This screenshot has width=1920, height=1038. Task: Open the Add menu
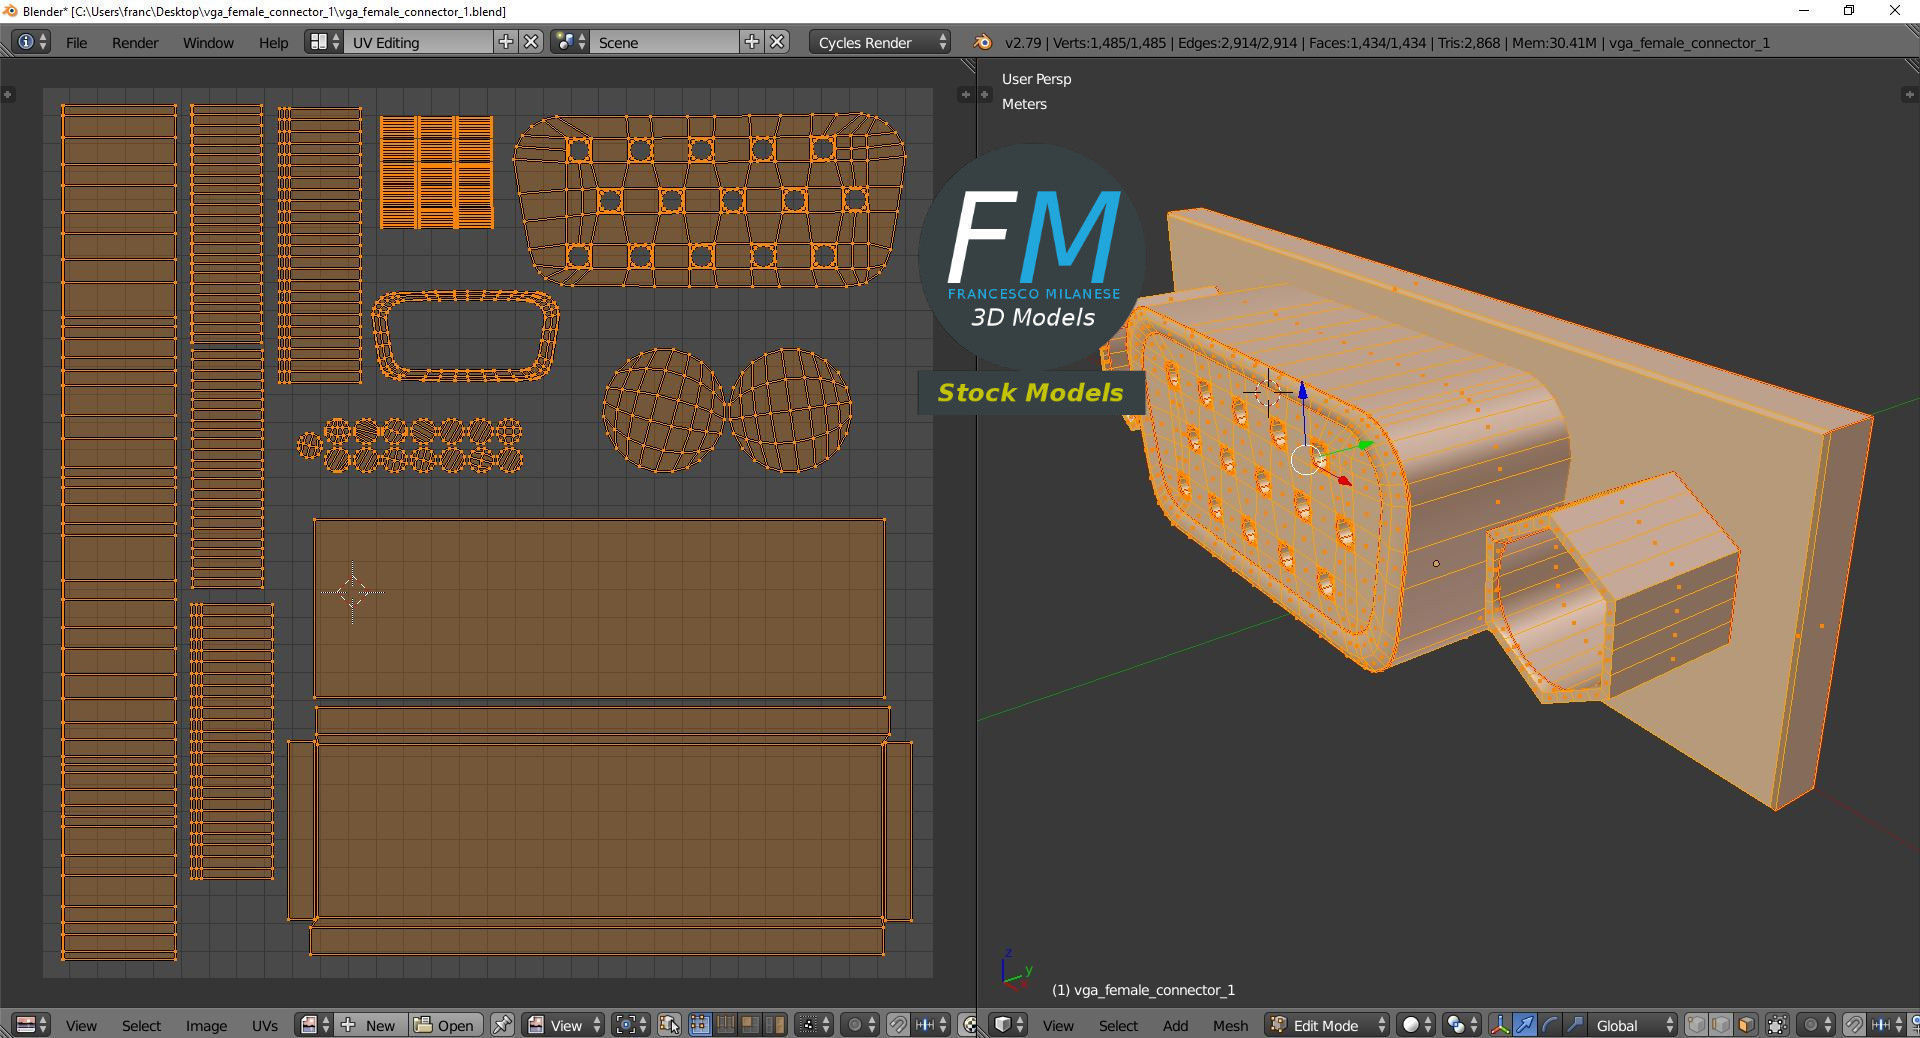click(1175, 1026)
